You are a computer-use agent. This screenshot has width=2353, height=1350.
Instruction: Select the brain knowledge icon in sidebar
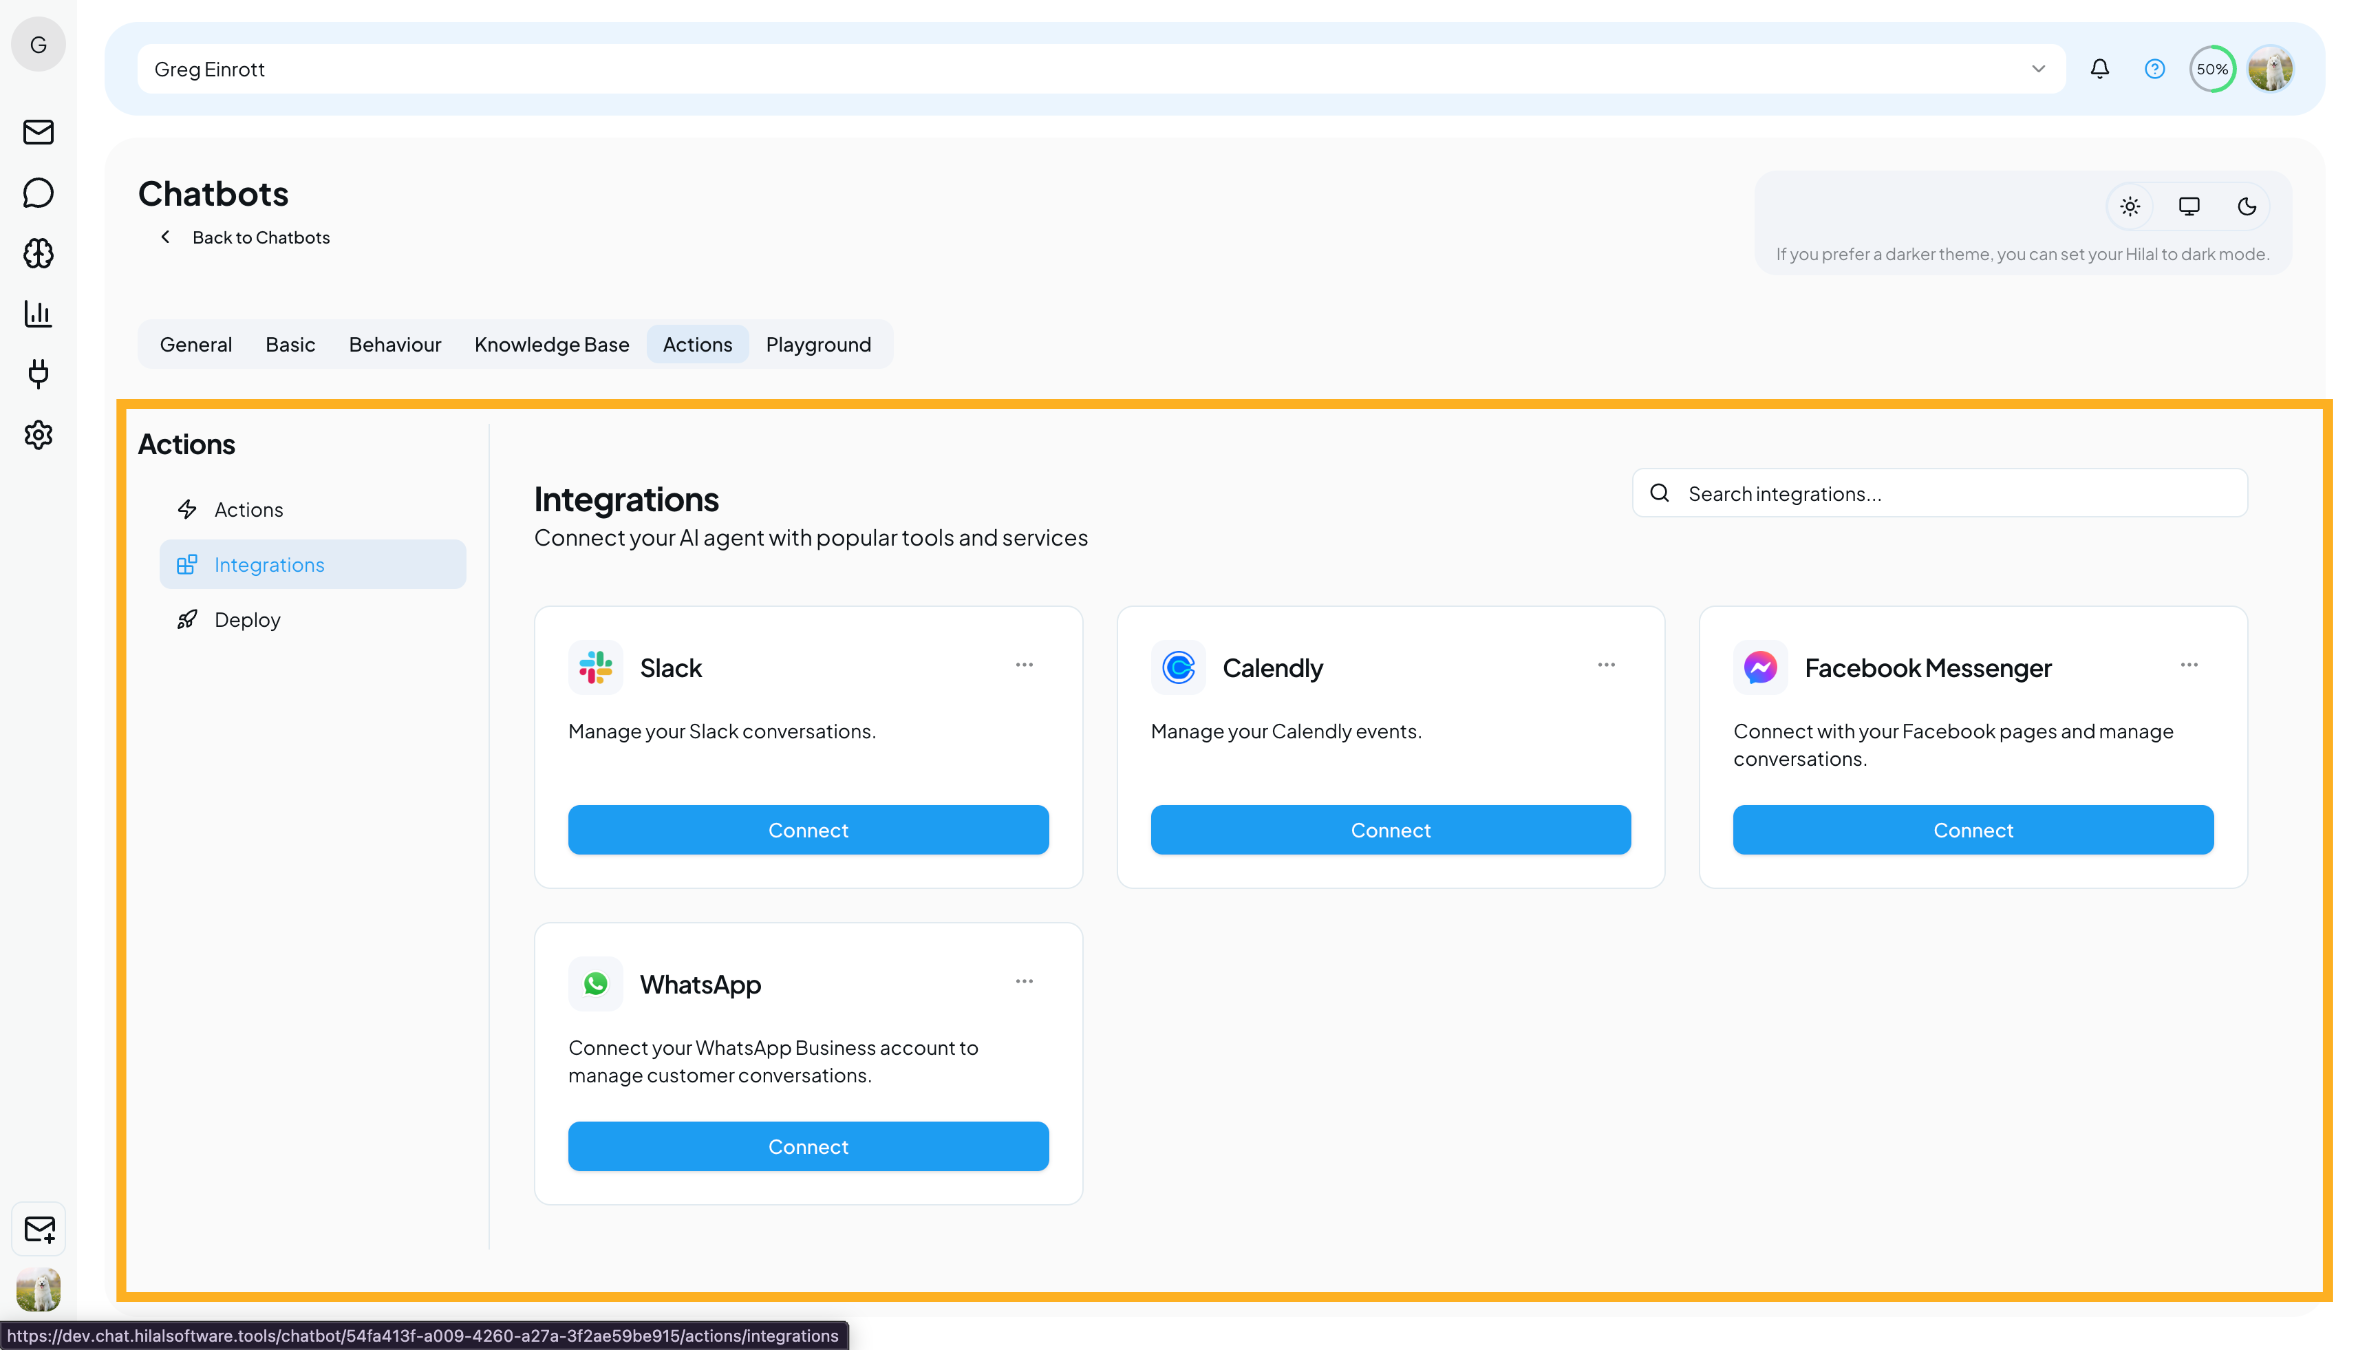point(38,254)
